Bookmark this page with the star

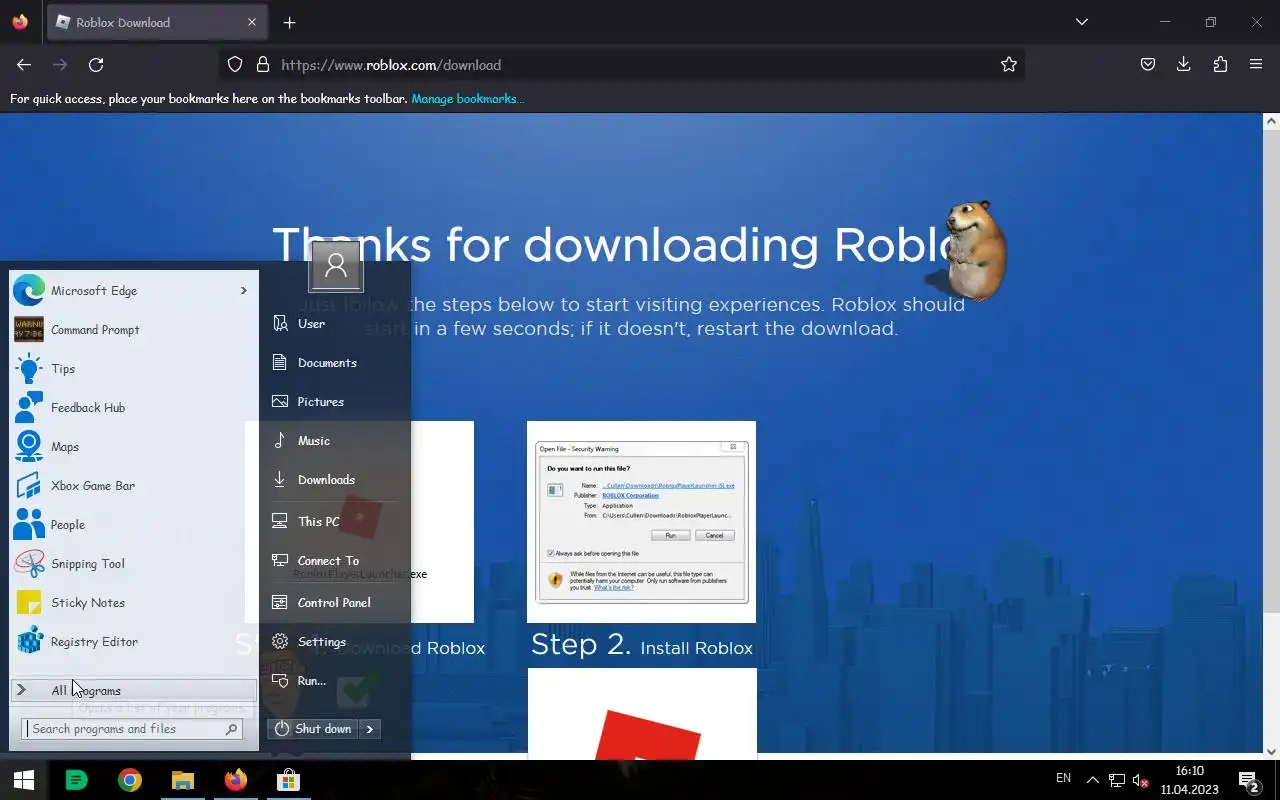point(1009,65)
